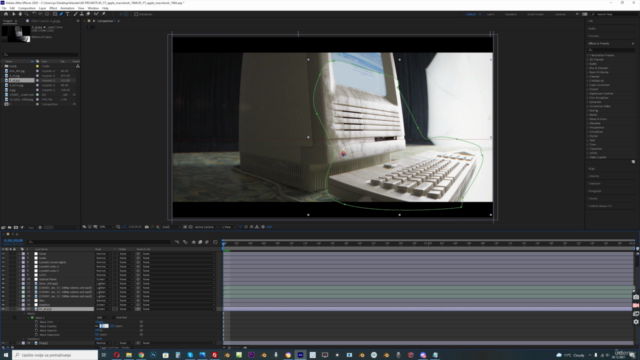Select the Roto Brush tool
This screenshot has width=640, height=360.
pos(96,14)
